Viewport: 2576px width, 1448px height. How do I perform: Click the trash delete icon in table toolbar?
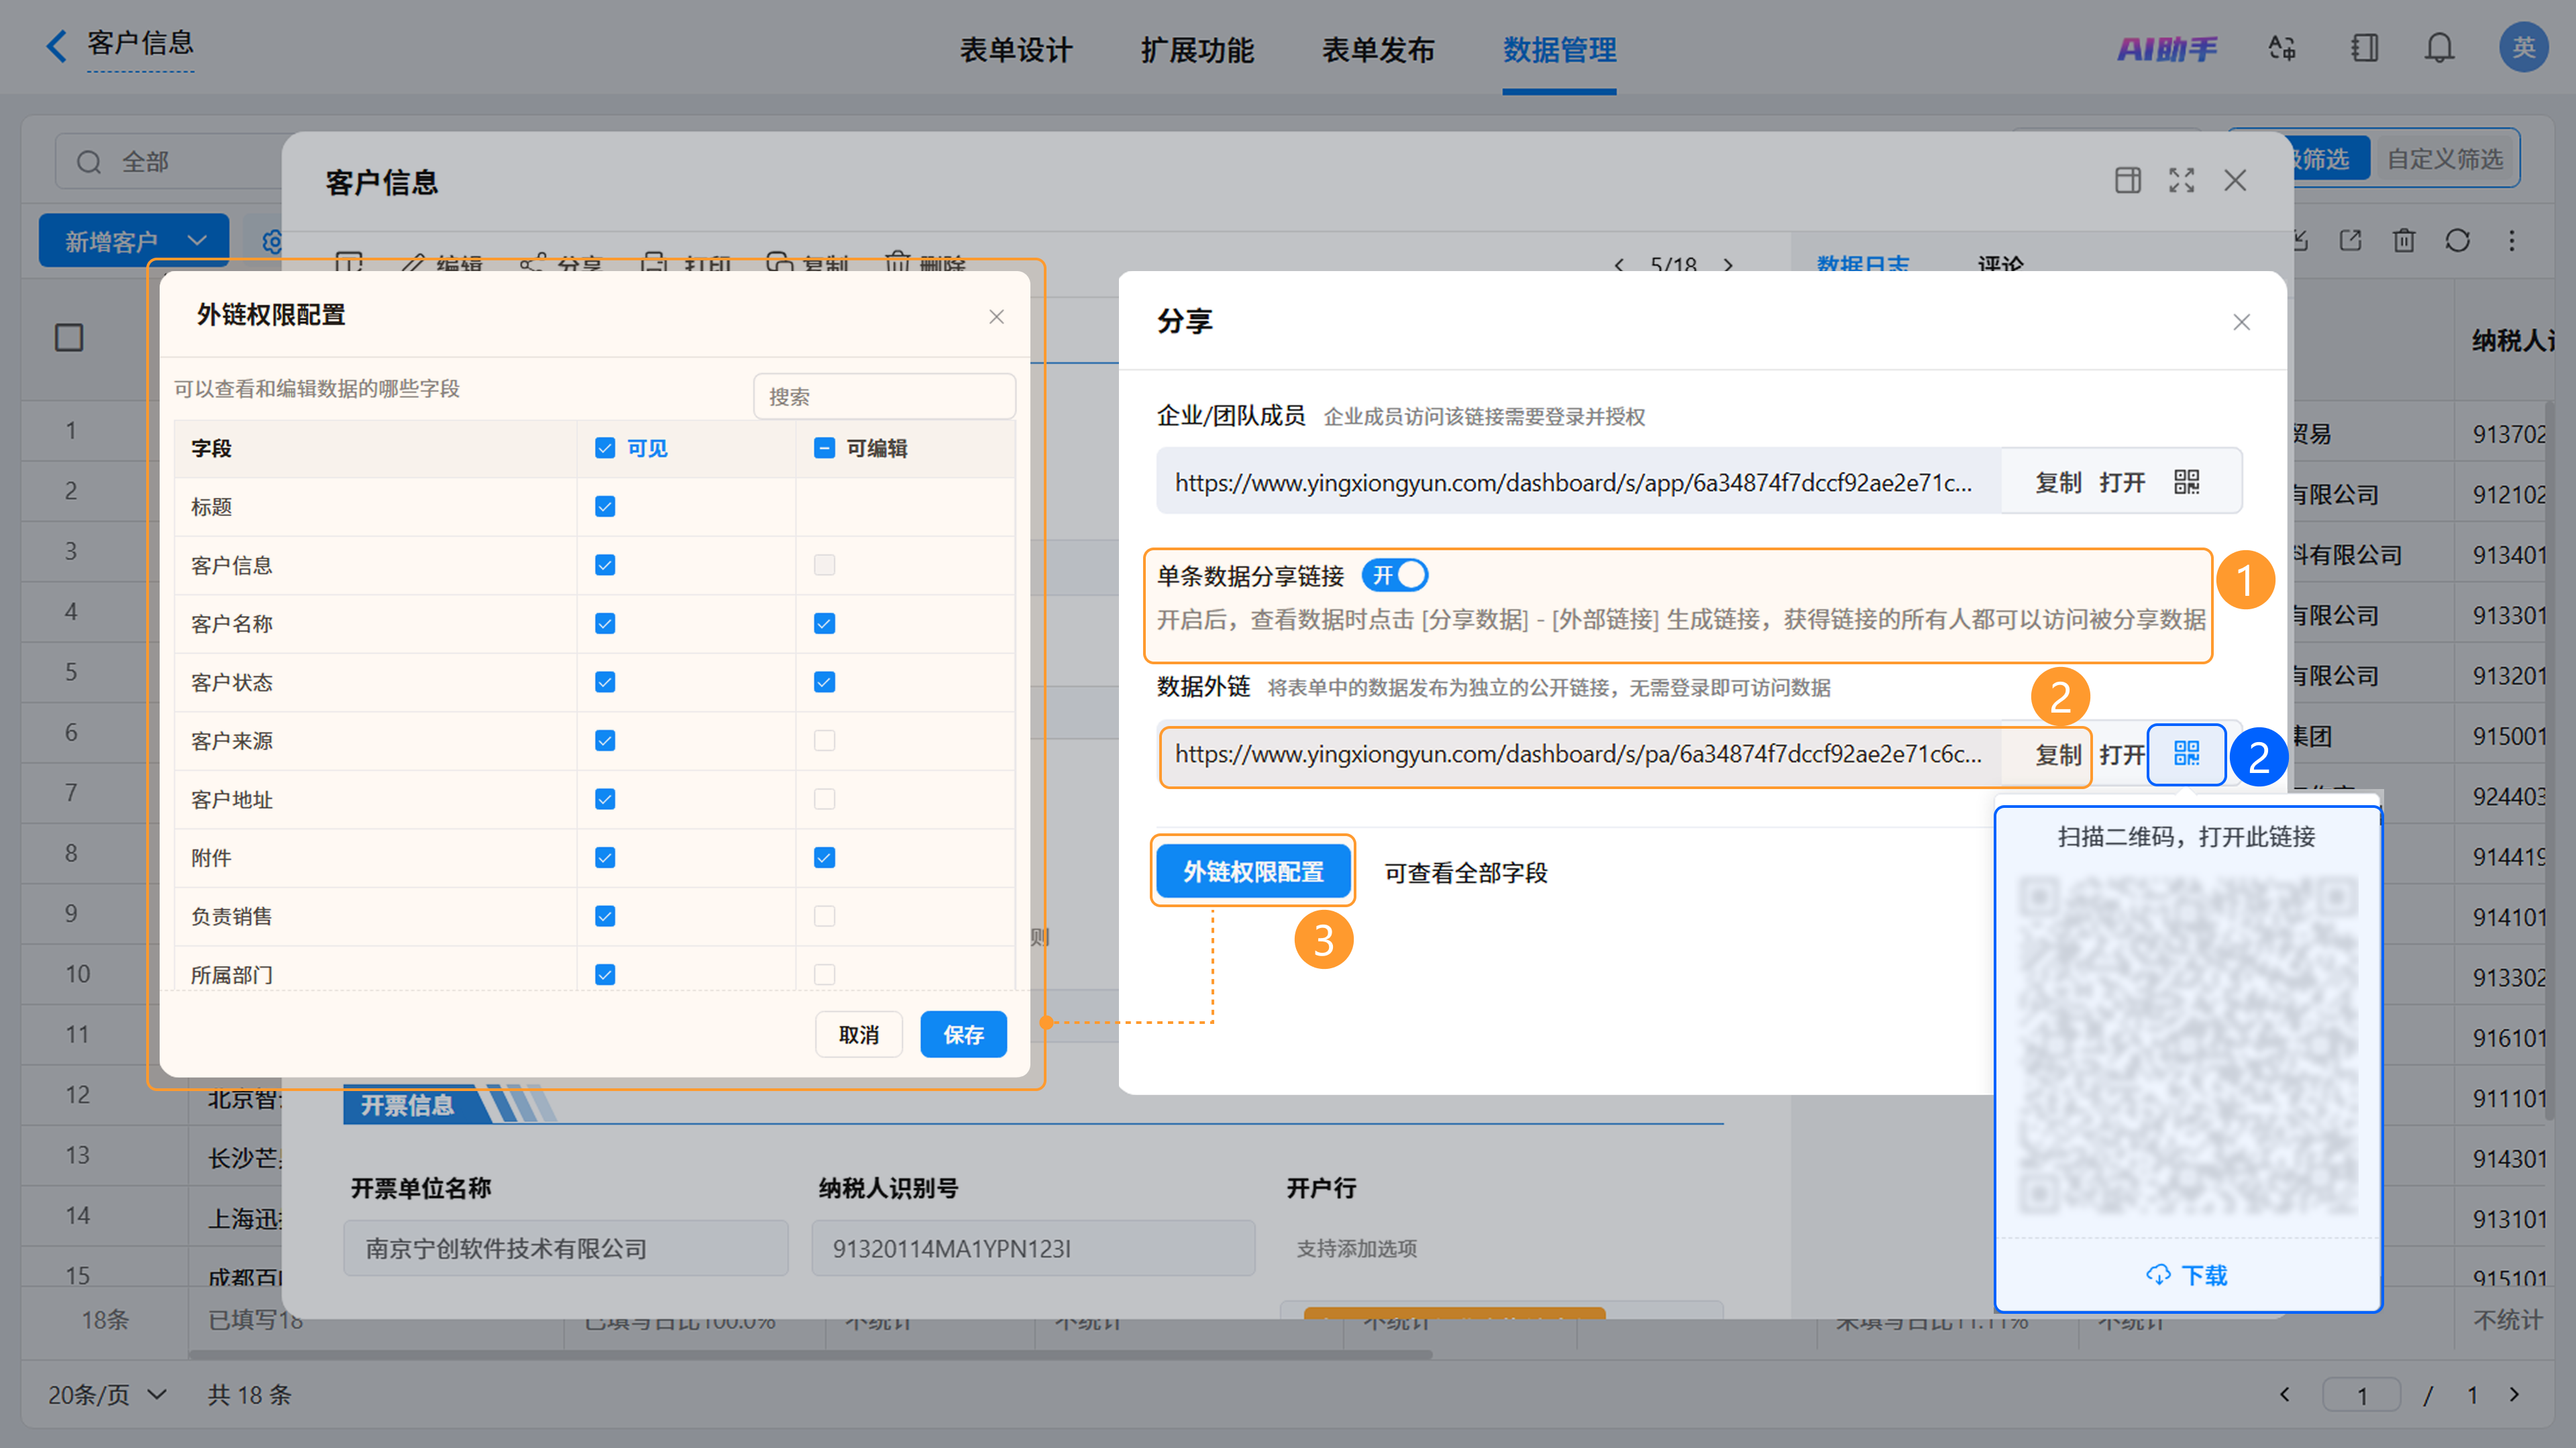(x=2404, y=240)
